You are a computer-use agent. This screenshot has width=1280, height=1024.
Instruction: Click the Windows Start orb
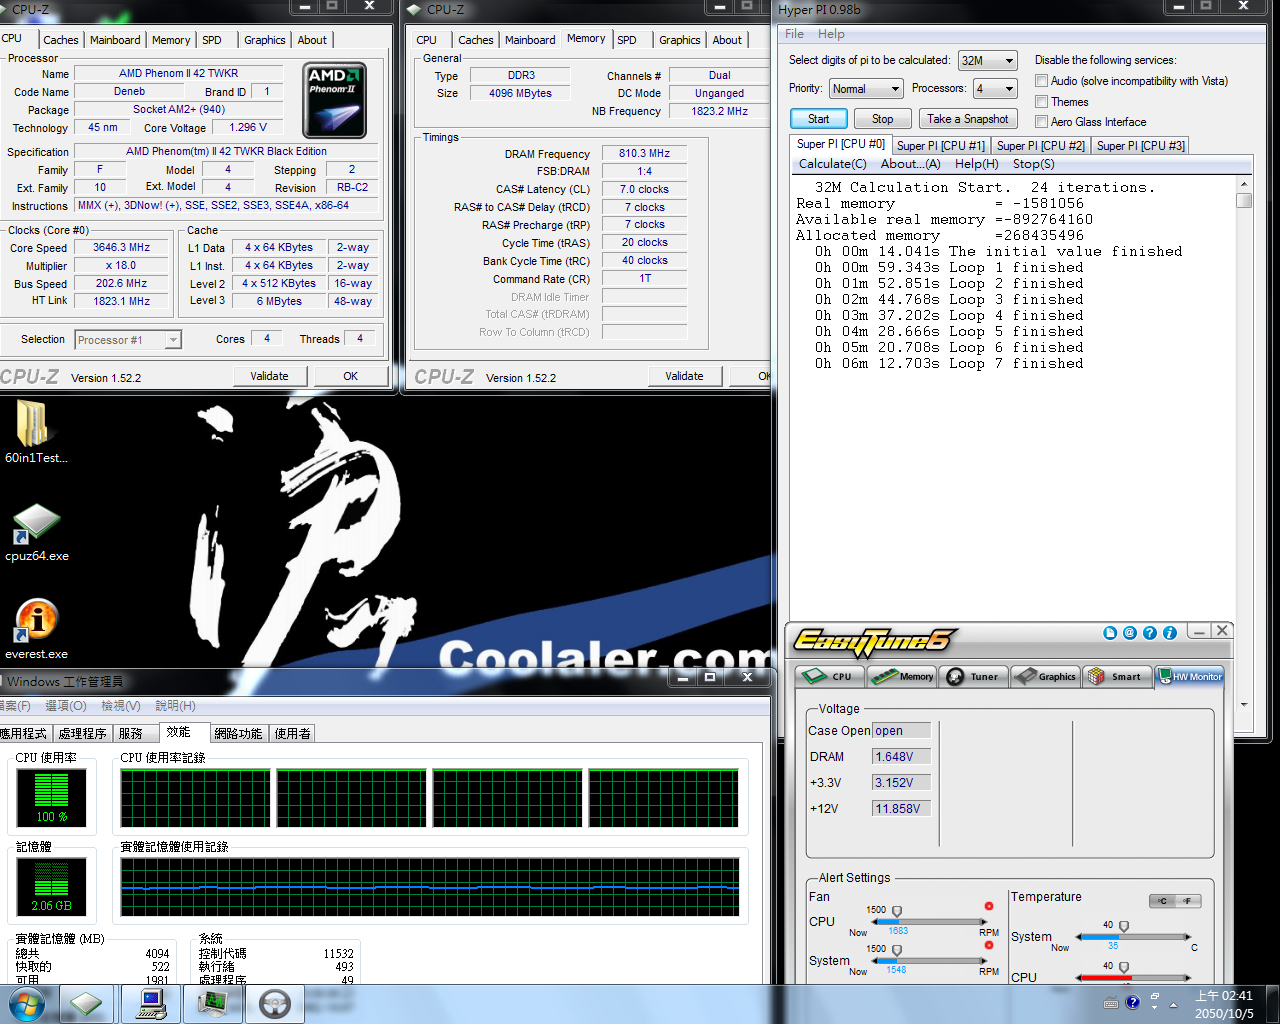(x=27, y=1003)
